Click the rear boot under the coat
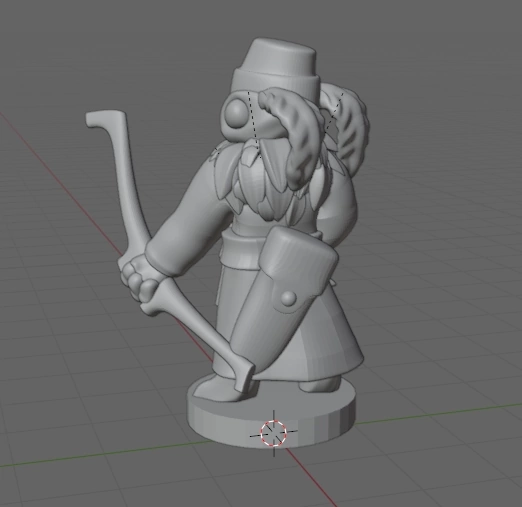 tap(319, 386)
